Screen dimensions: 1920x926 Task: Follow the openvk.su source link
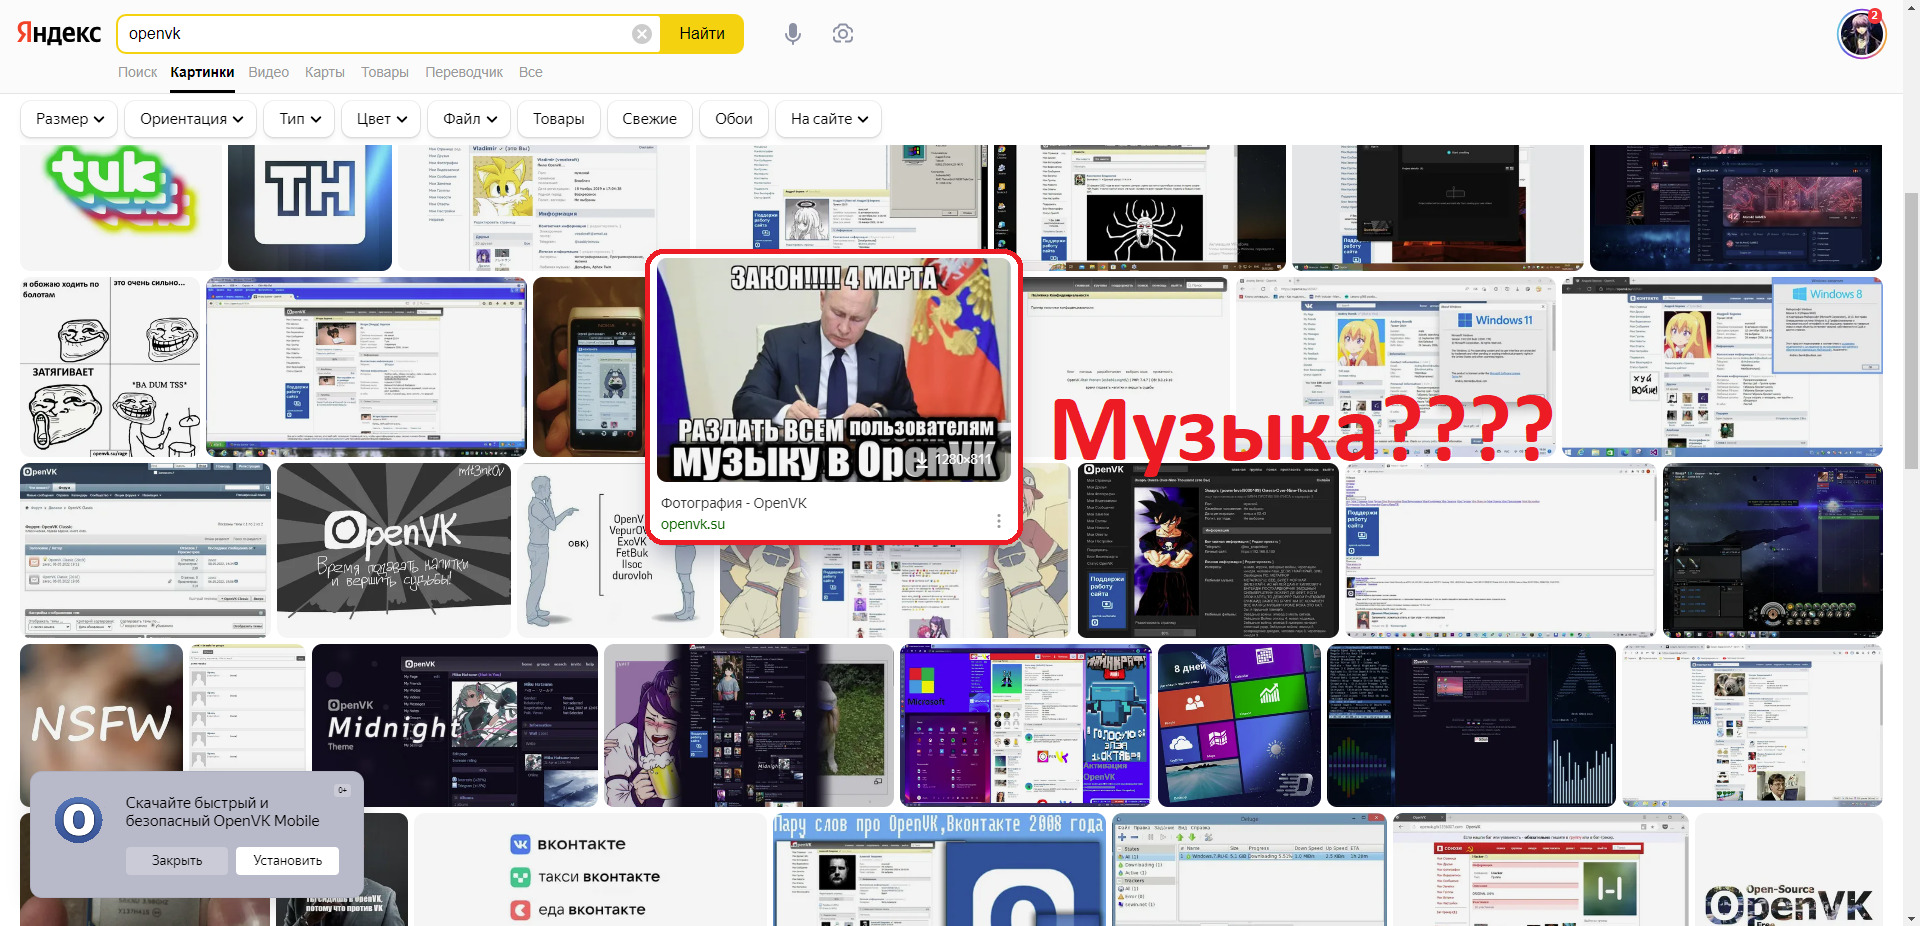click(x=693, y=524)
